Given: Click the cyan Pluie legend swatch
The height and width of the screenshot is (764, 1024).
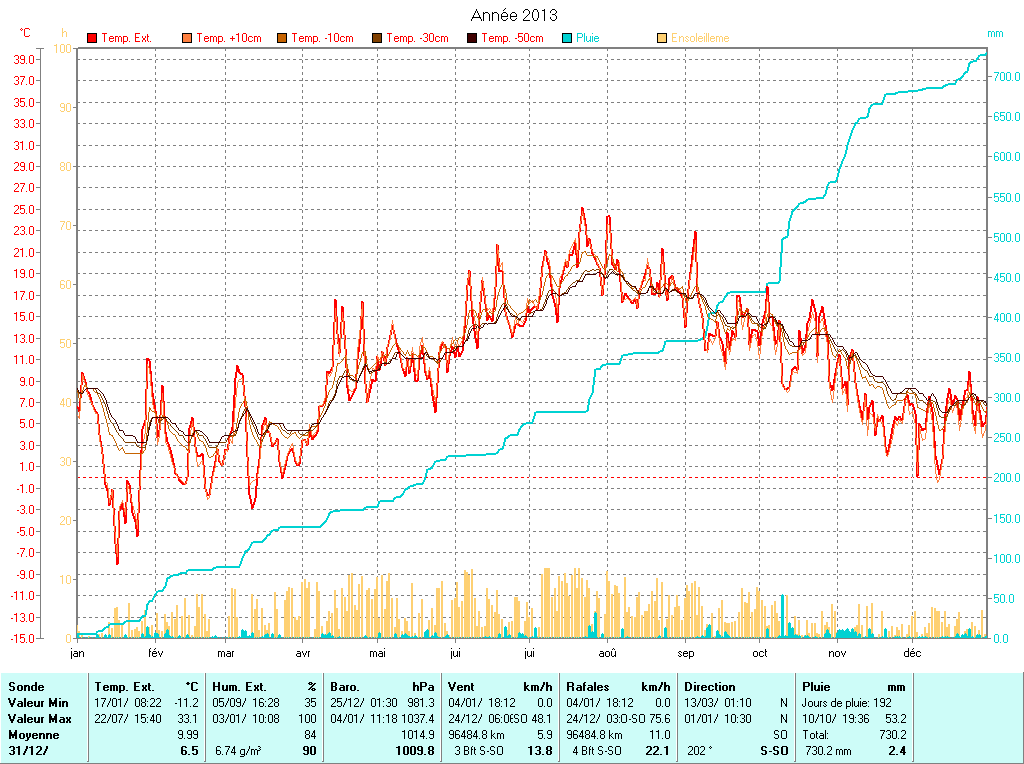Looking at the screenshot, I should click(x=567, y=39).
